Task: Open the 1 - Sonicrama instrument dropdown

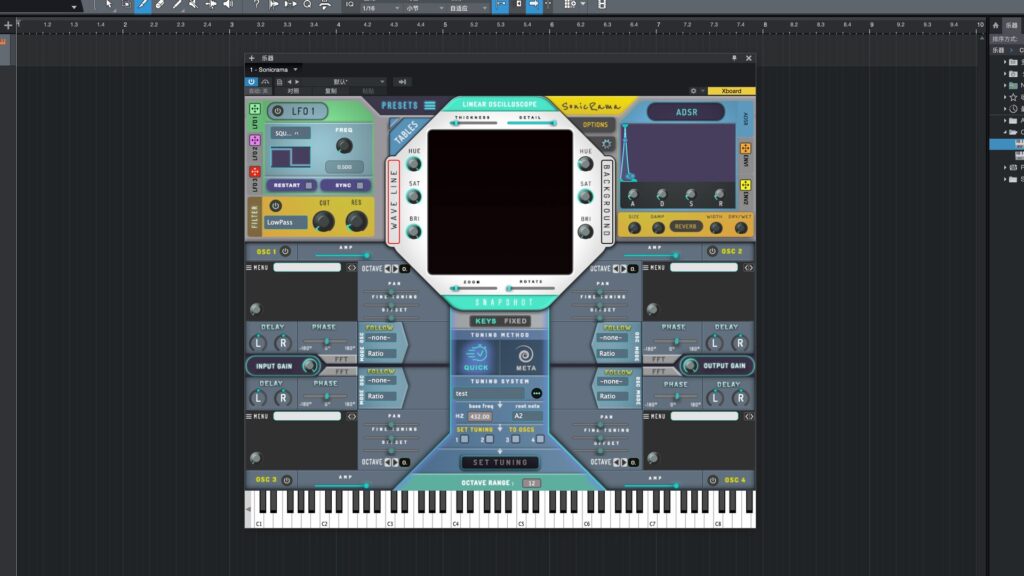Action: (x=273, y=70)
